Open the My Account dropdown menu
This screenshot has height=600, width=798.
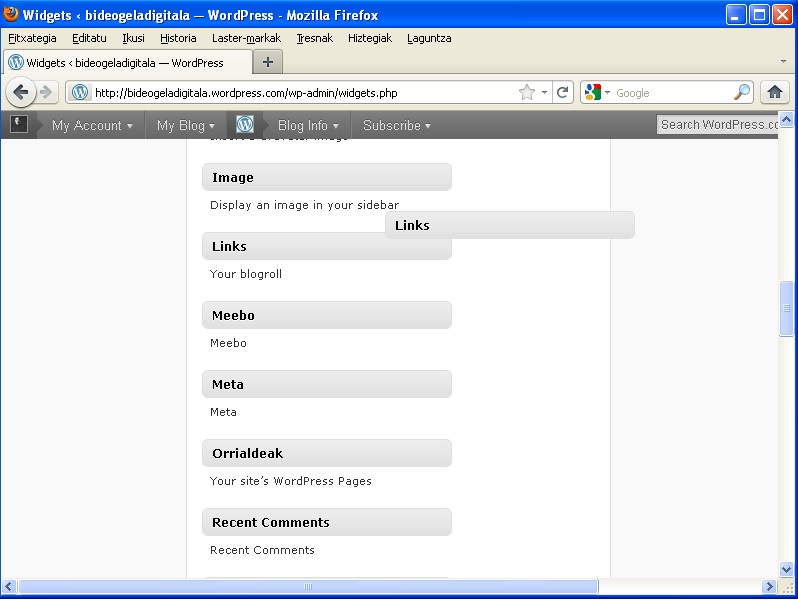pyautogui.click(x=92, y=125)
